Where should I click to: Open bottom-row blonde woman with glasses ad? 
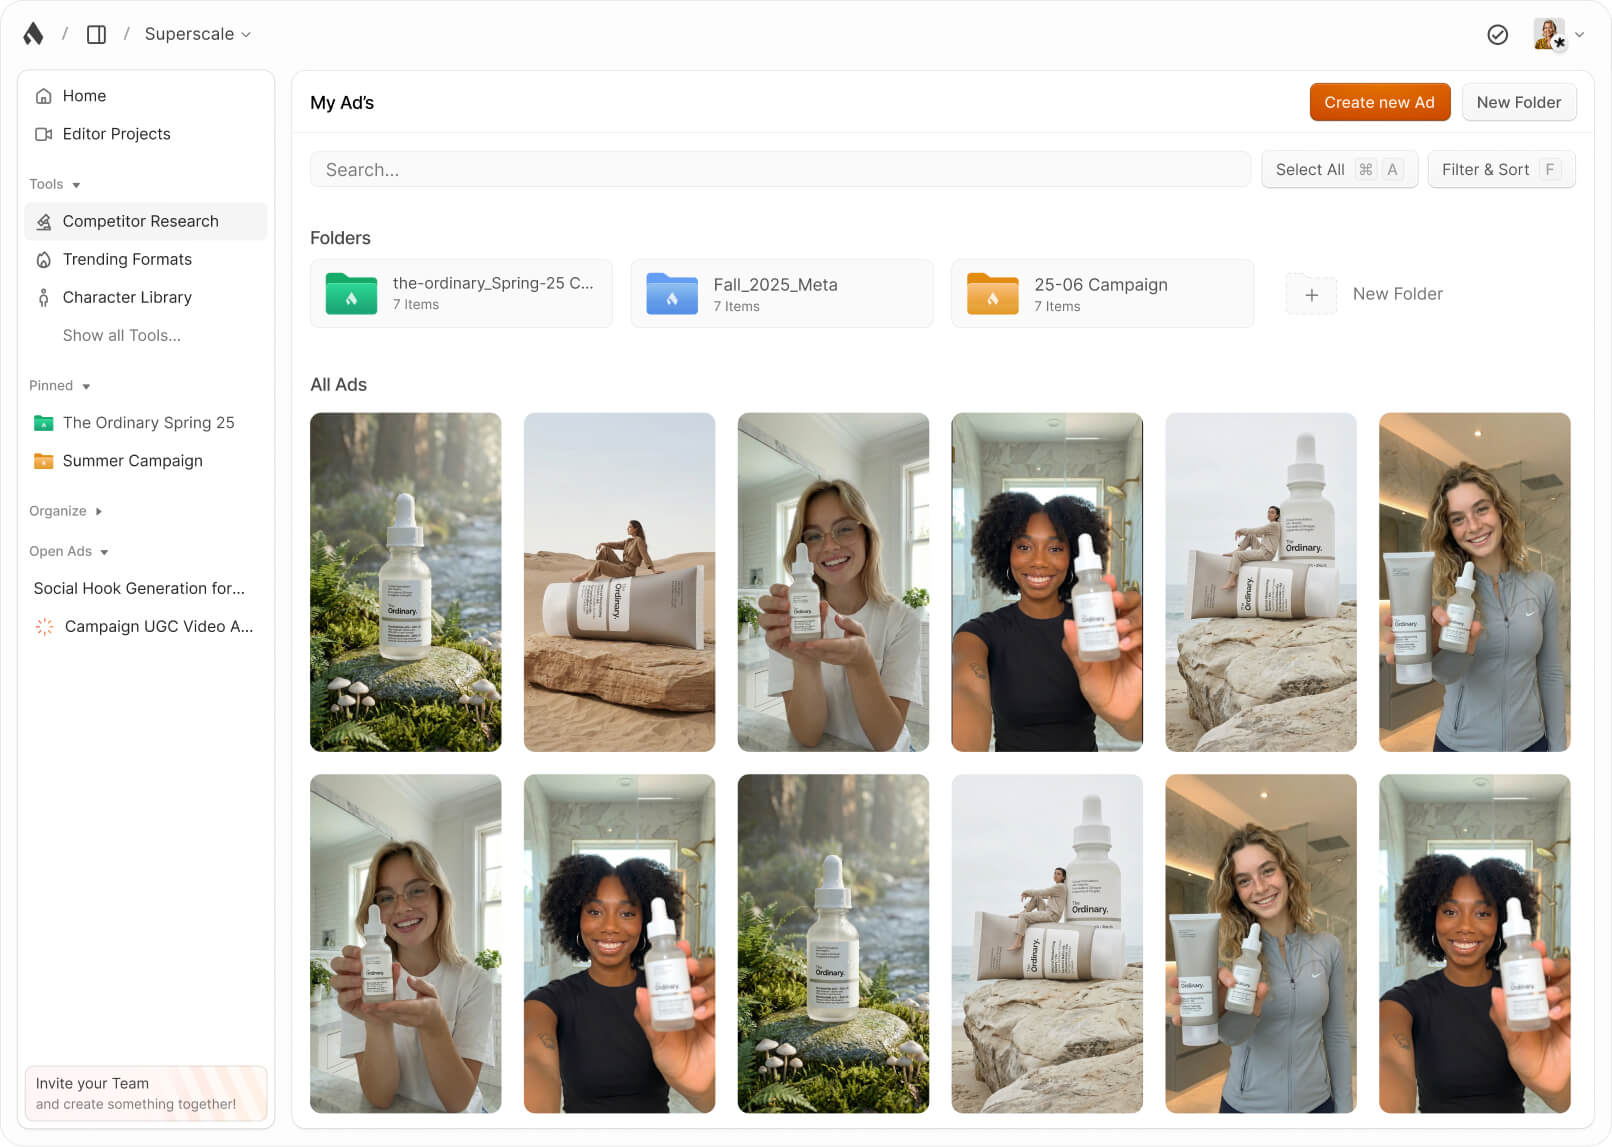click(x=405, y=944)
